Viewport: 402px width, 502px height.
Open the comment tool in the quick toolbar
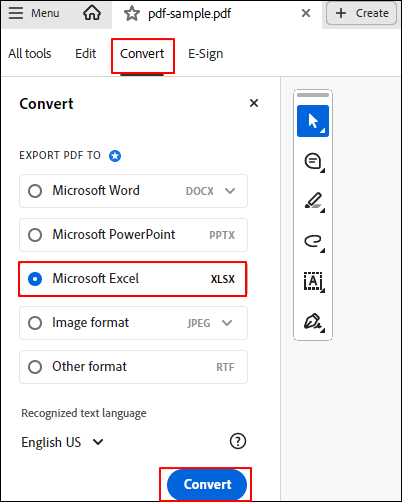tap(313, 162)
